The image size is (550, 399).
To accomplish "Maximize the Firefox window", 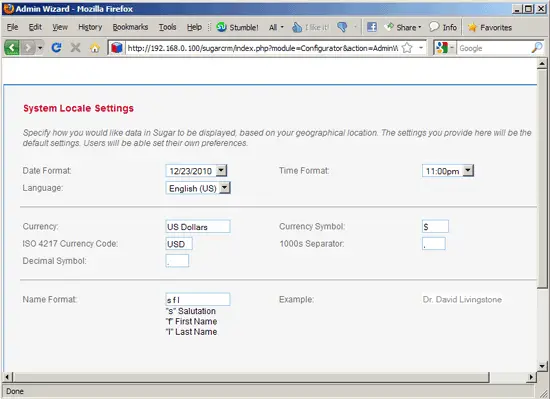I will (529, 9).
